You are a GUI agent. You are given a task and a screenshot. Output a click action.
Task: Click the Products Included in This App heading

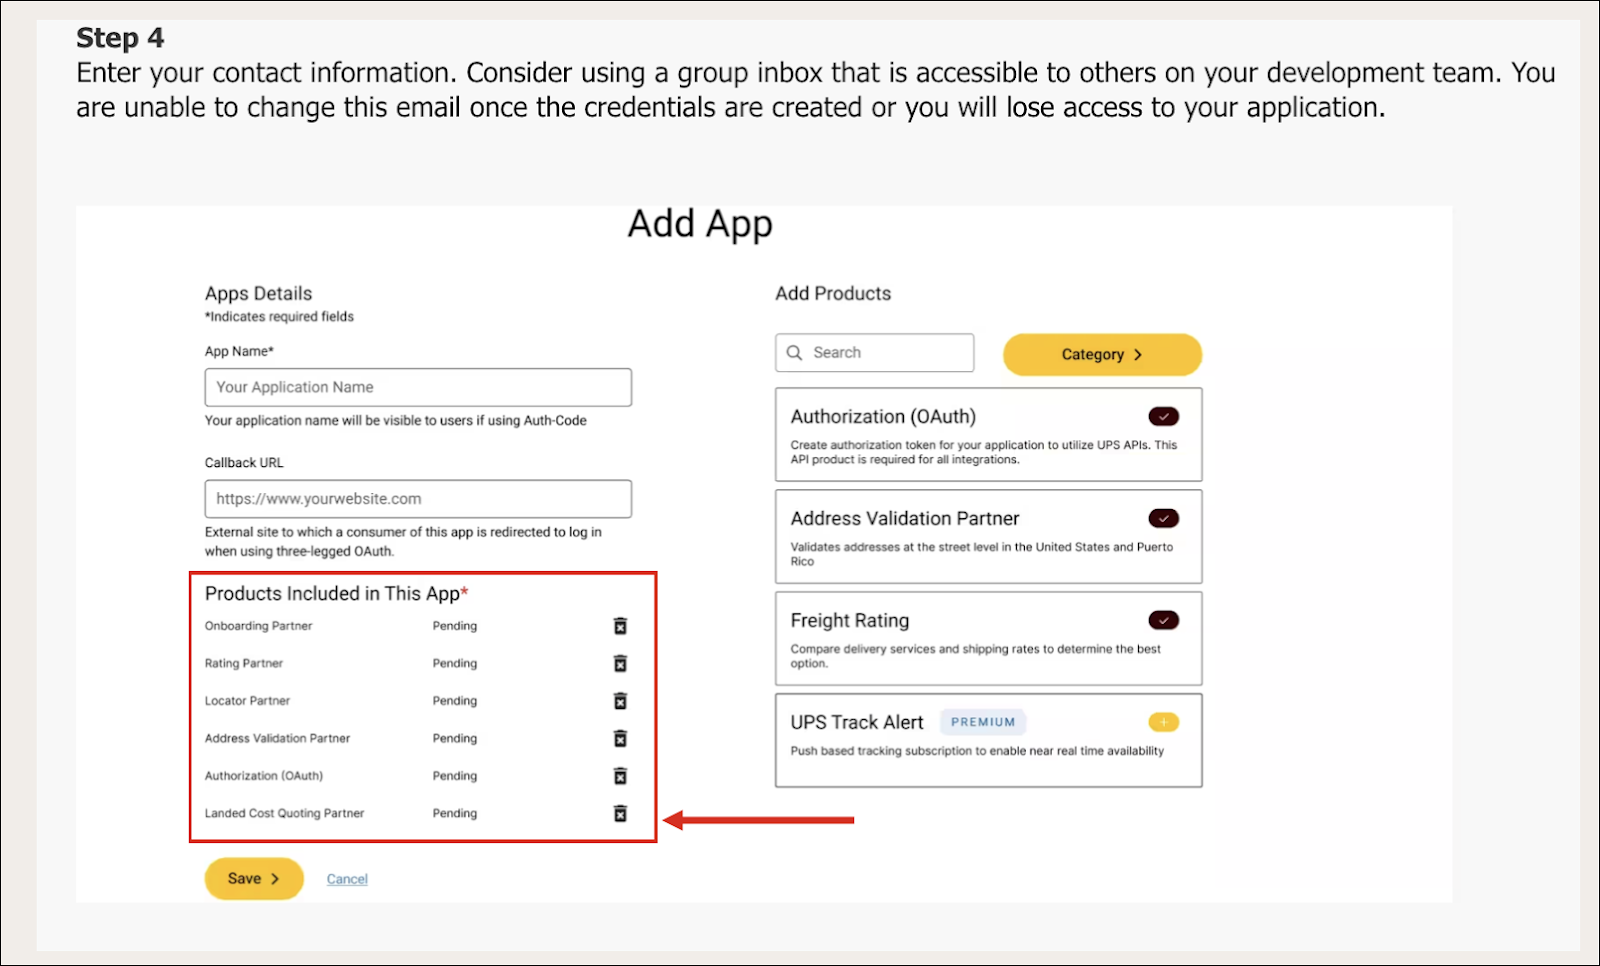tap(336, 593)
